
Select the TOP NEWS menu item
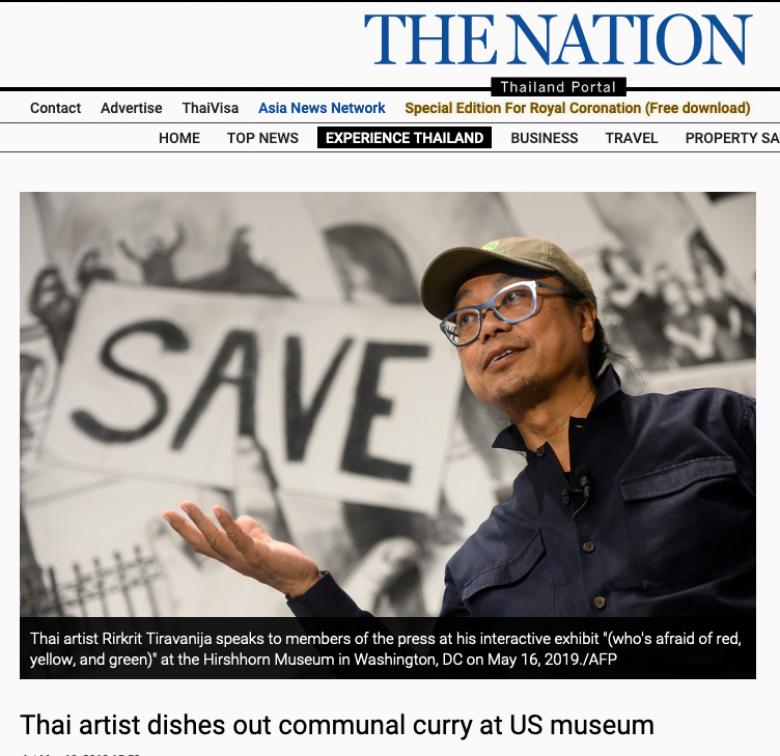[263, 138]
